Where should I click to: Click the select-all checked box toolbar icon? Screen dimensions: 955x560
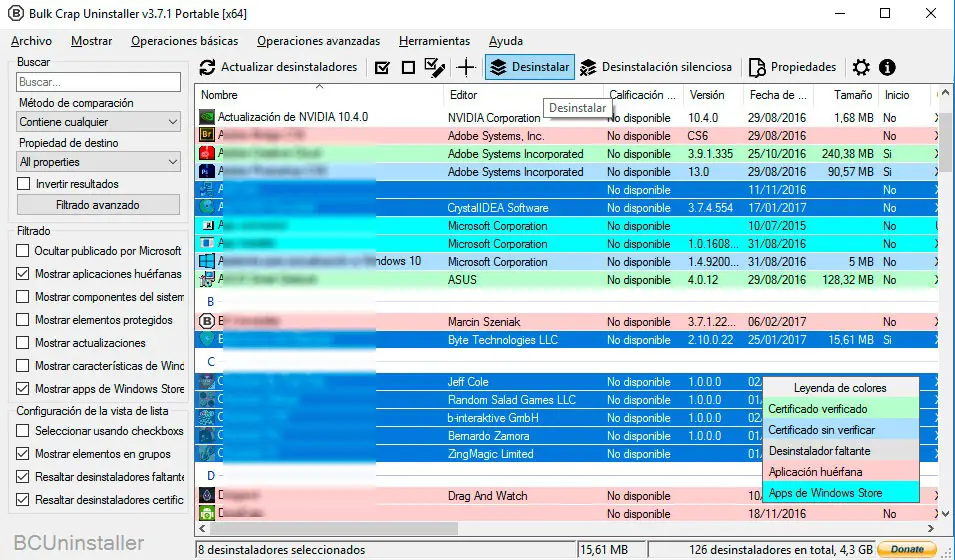382,68
